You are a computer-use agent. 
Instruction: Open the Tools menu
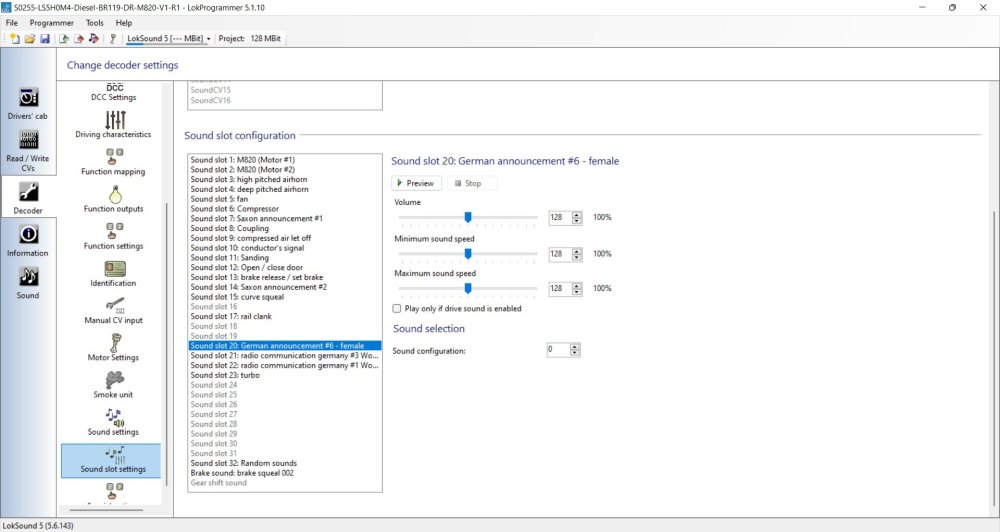pos(94,22)
